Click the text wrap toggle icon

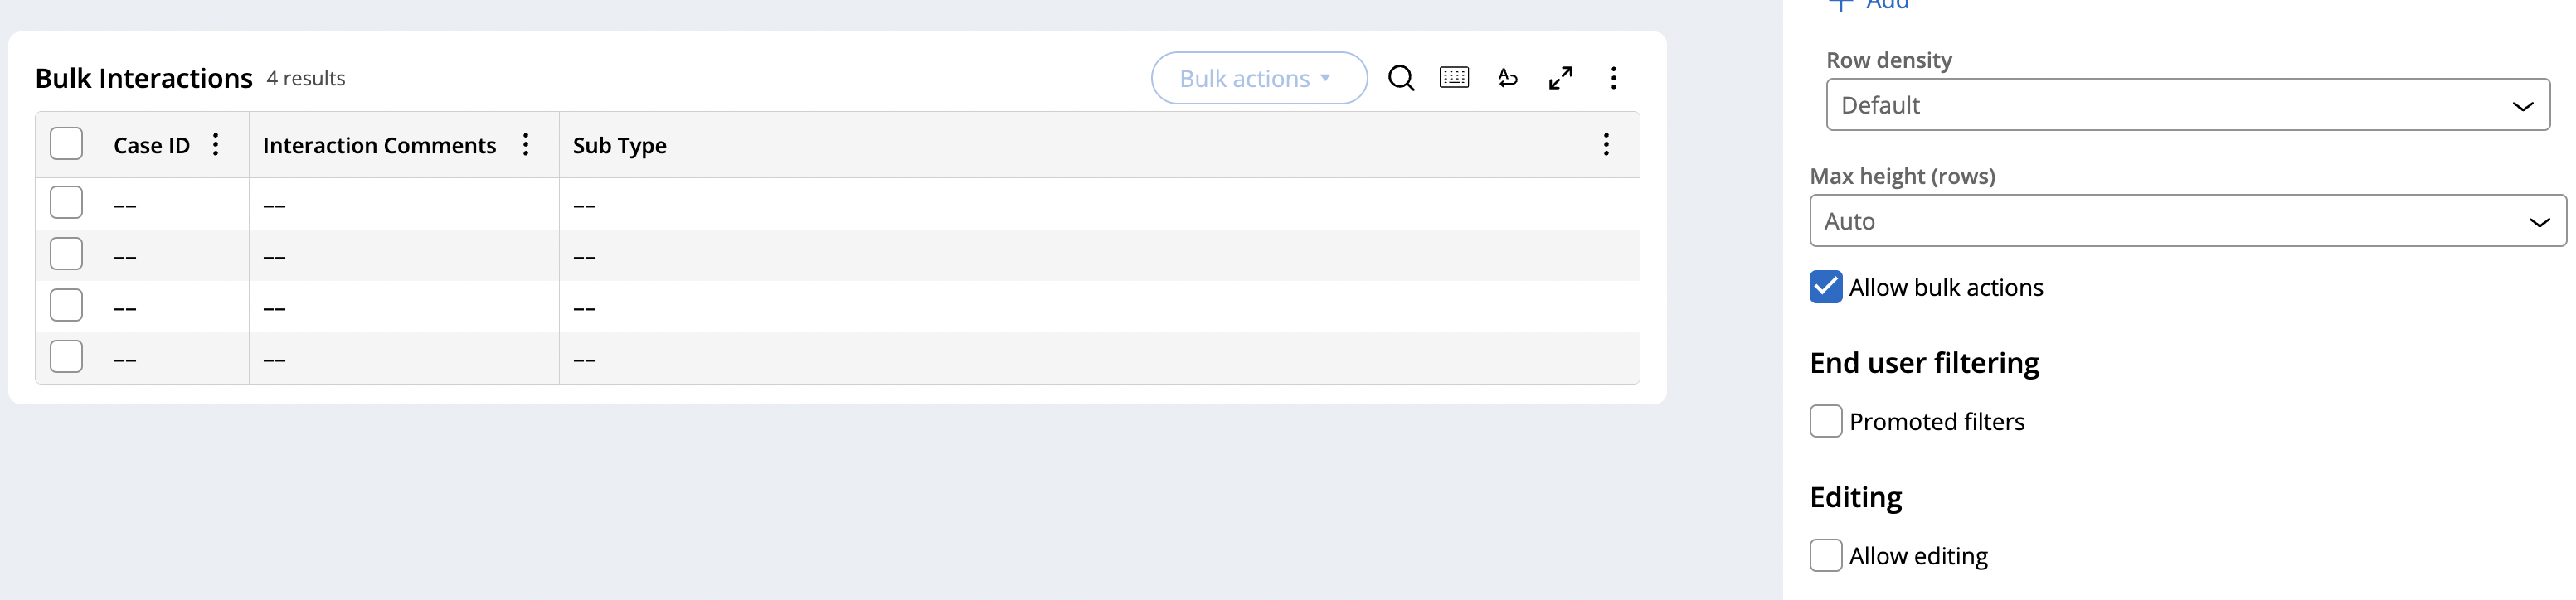click(x=1508, y=78)
